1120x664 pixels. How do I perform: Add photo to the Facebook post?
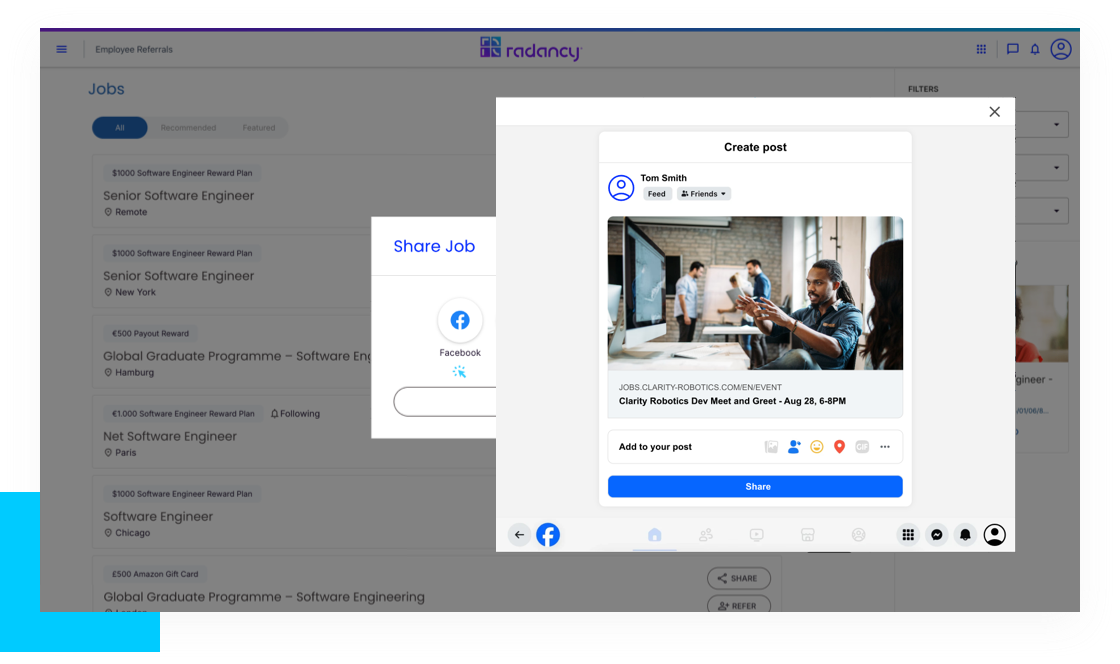(x=771, y=447)
